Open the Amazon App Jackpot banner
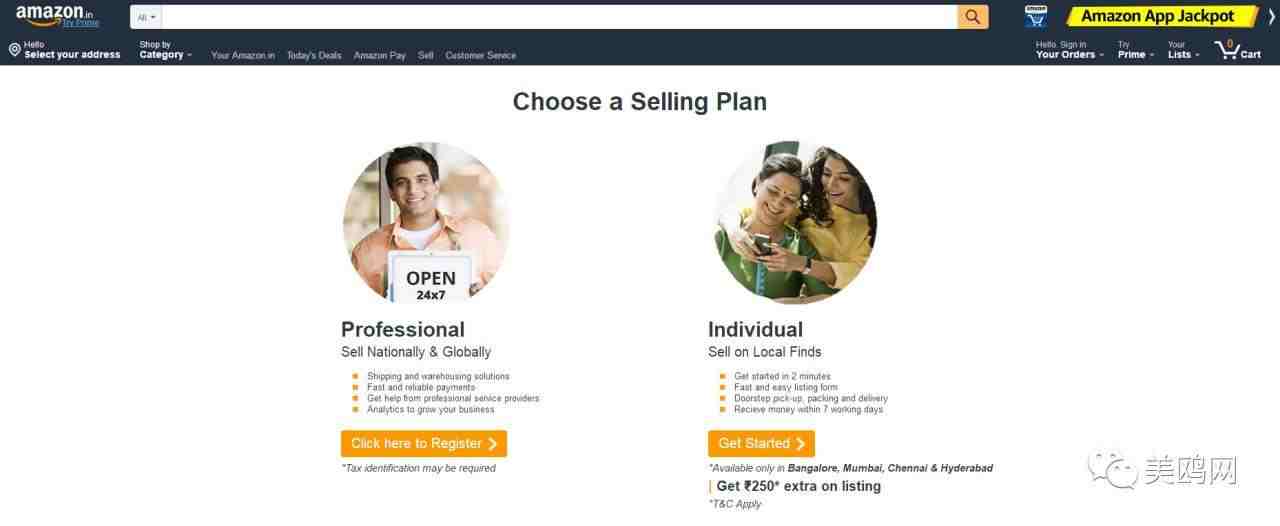1280x526 pixels. (x=1159, y=16)
